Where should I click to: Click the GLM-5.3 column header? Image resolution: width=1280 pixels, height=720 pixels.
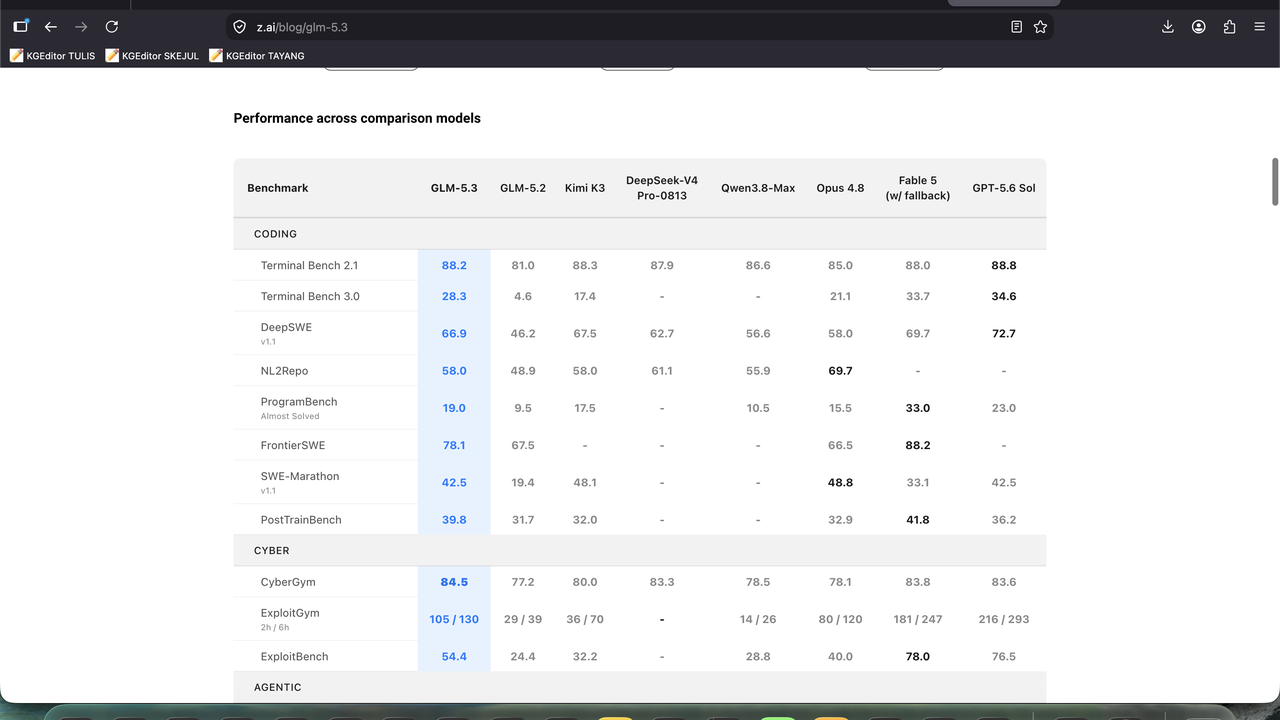(x=454, y=188)
